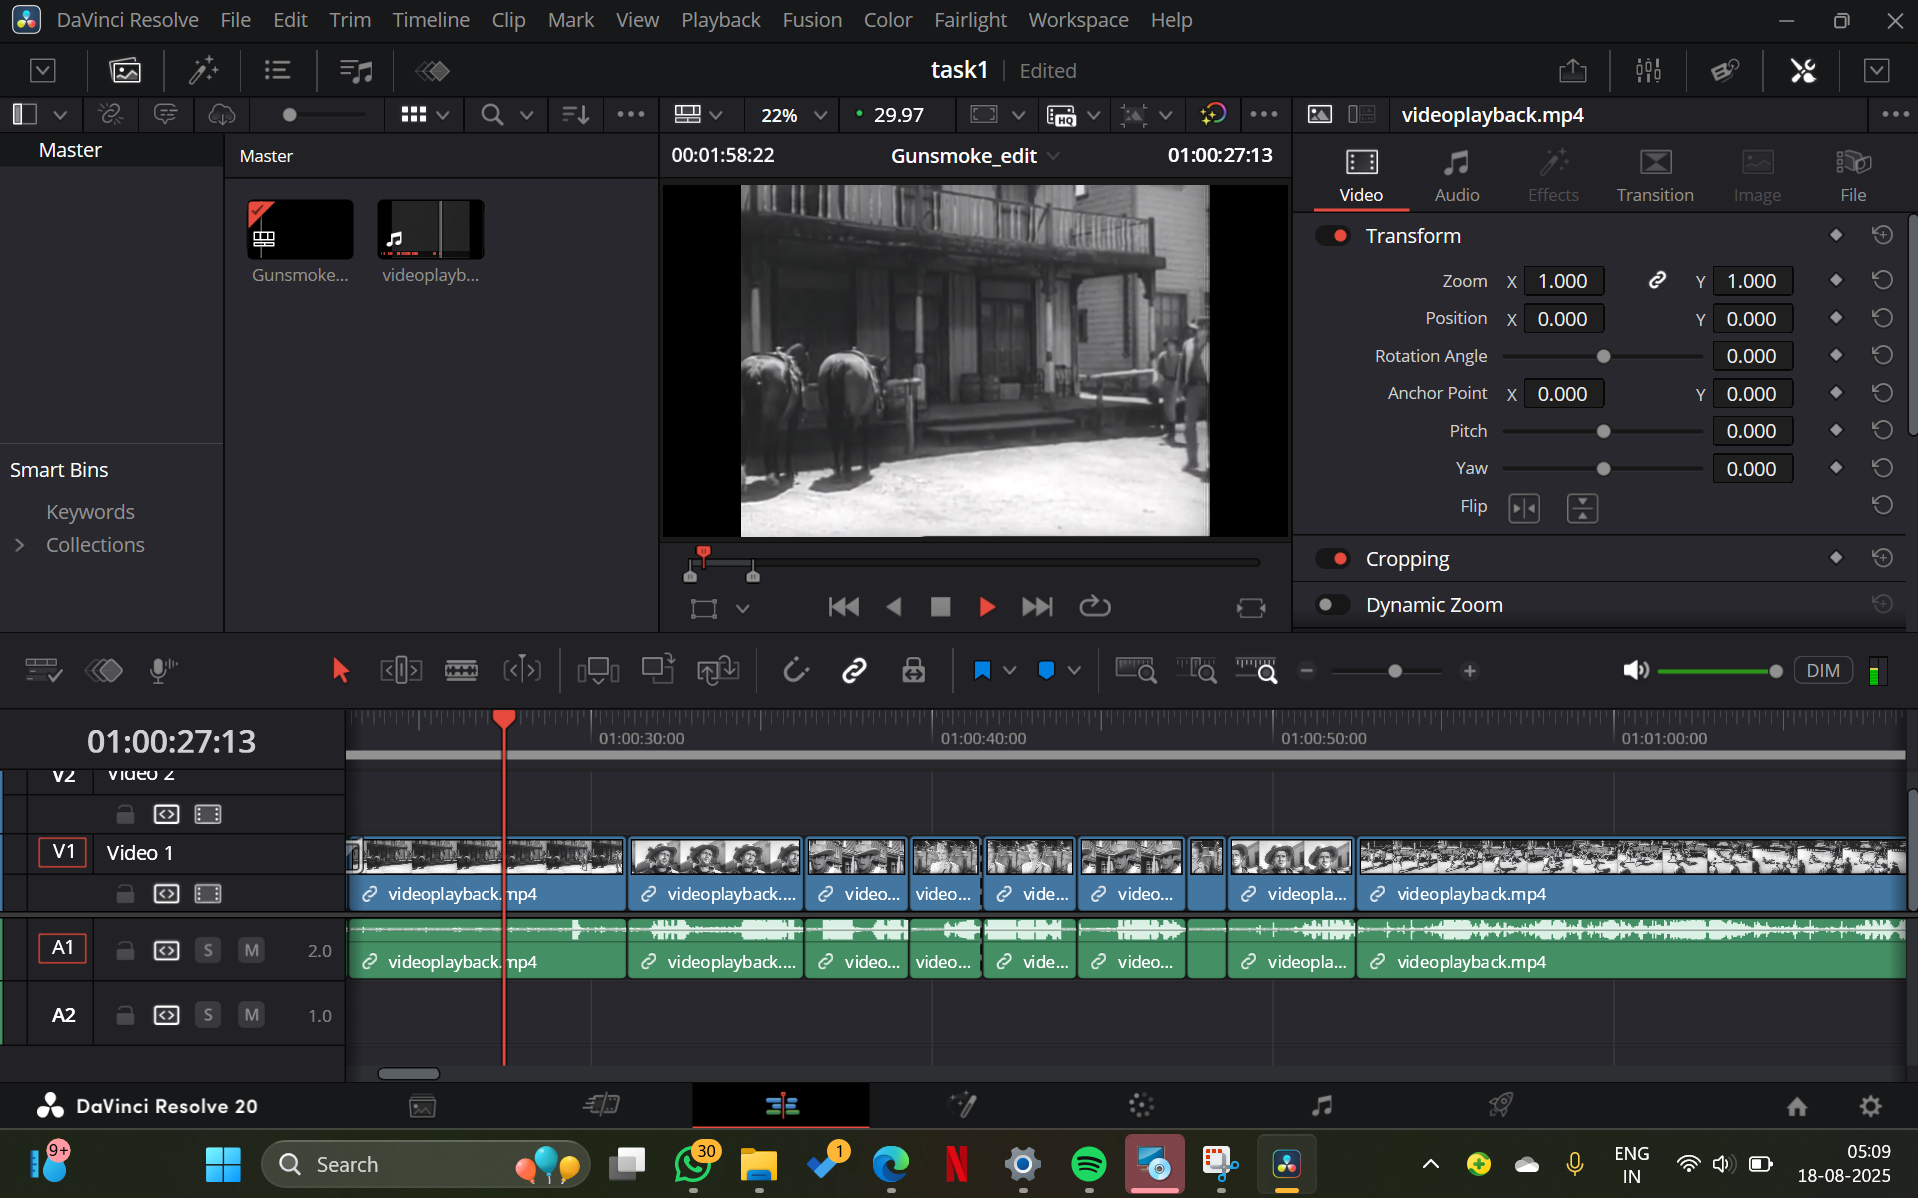Toggle timeline Snapping magnet icon
The width and height of the screenshot is (1918, 1198).
click(x=795, y=670)
